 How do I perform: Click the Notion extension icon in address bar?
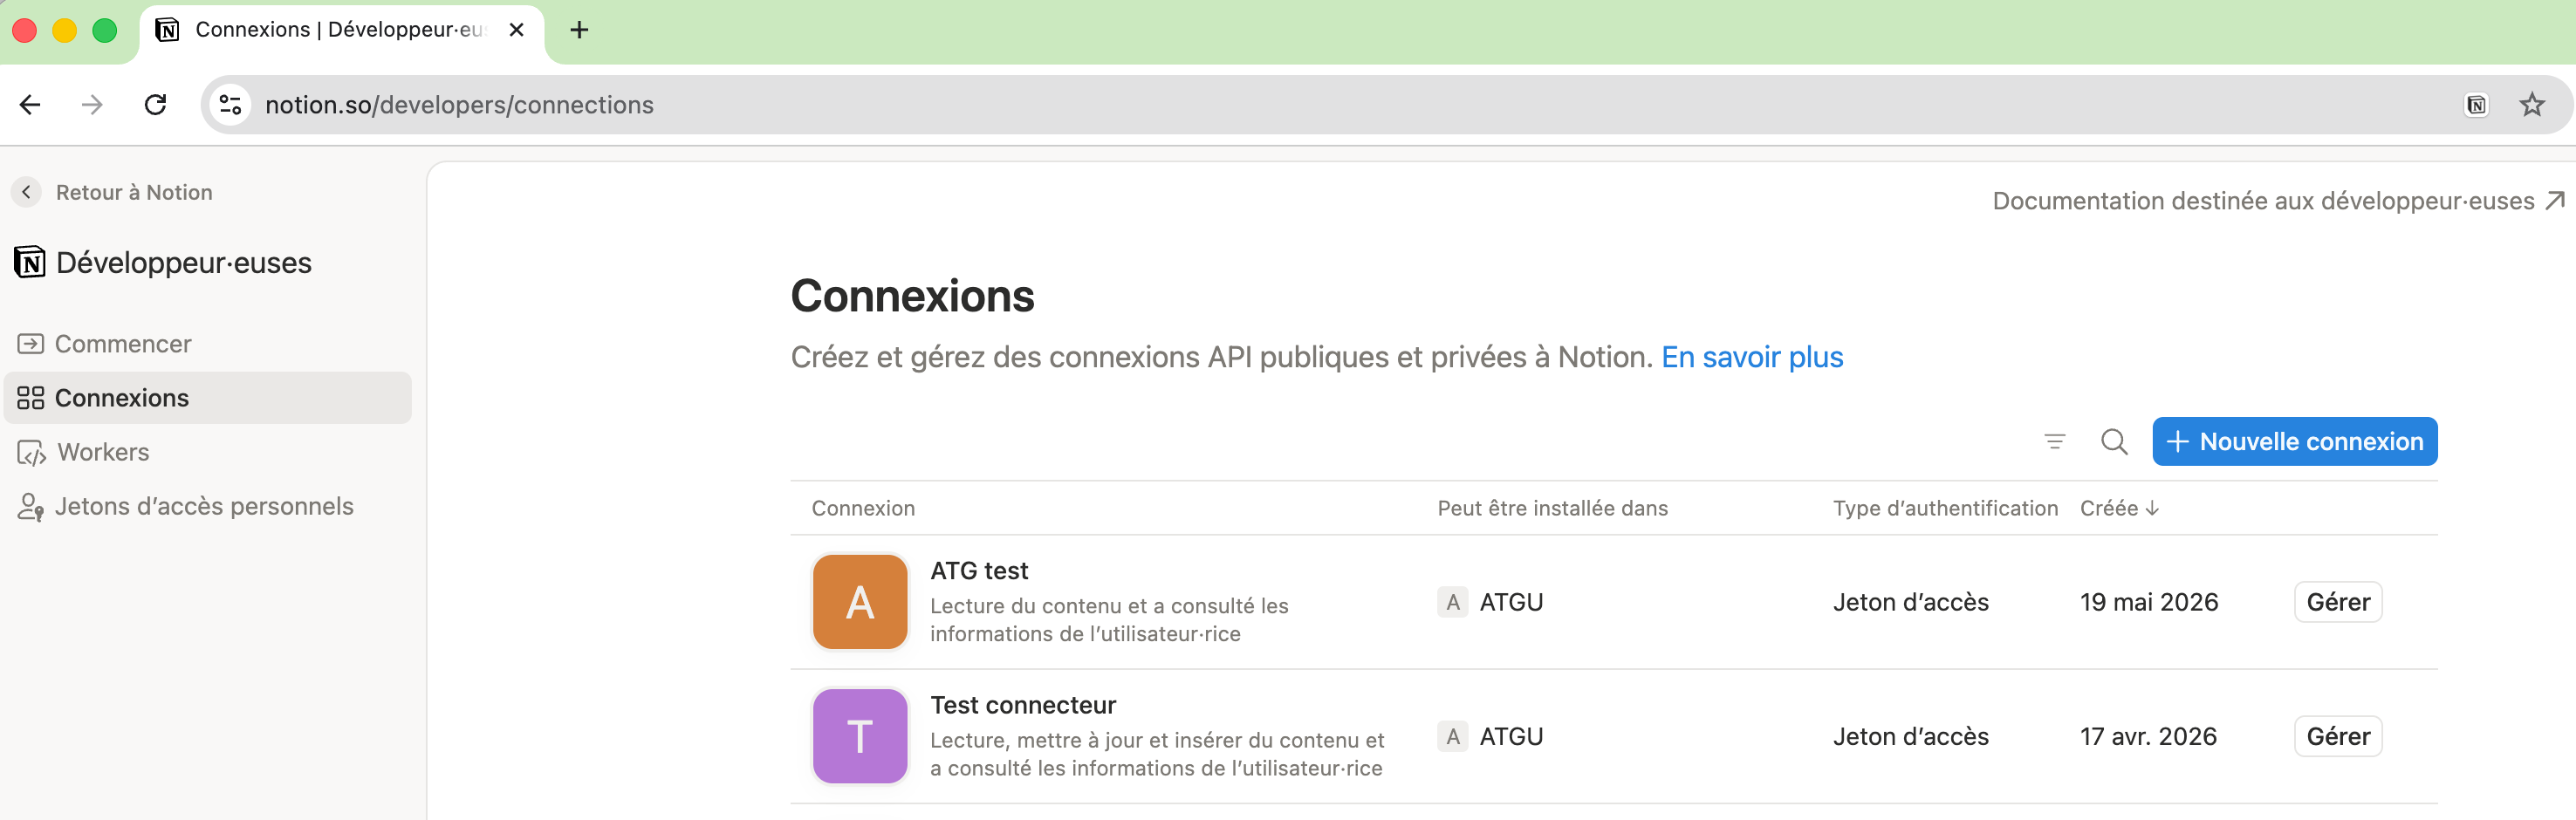click(2476, 105)
